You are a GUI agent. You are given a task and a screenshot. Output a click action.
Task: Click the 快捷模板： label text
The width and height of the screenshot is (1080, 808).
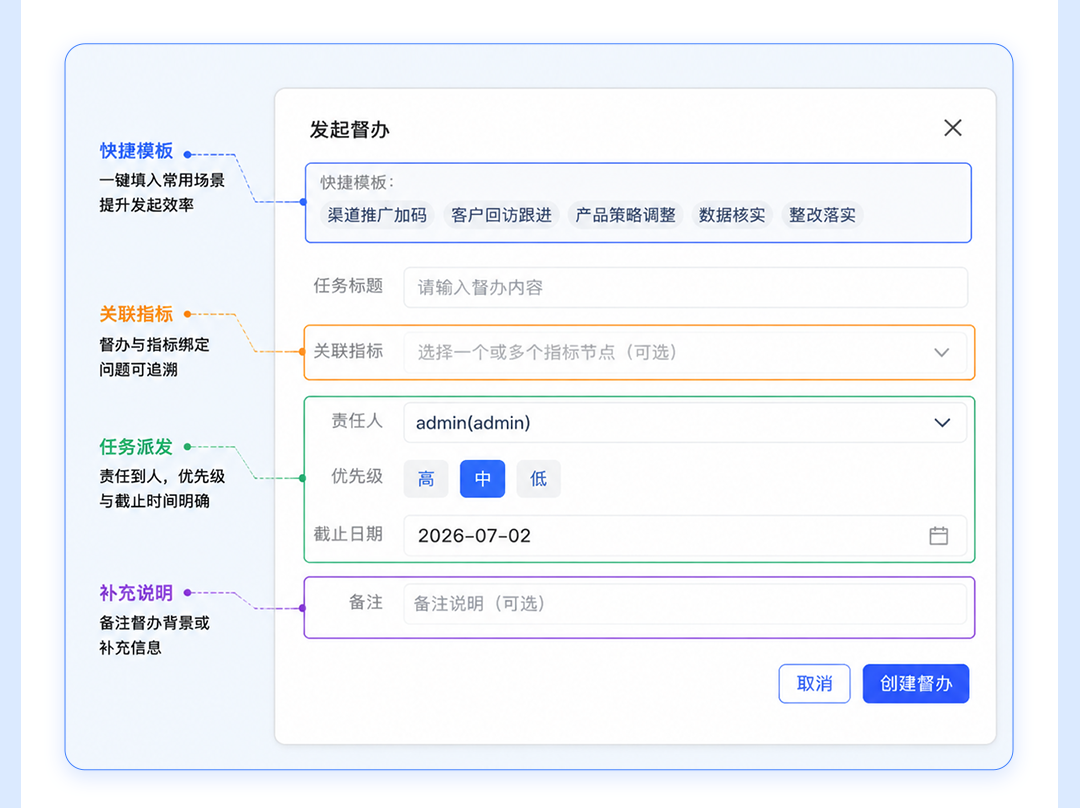click(357, 182)
